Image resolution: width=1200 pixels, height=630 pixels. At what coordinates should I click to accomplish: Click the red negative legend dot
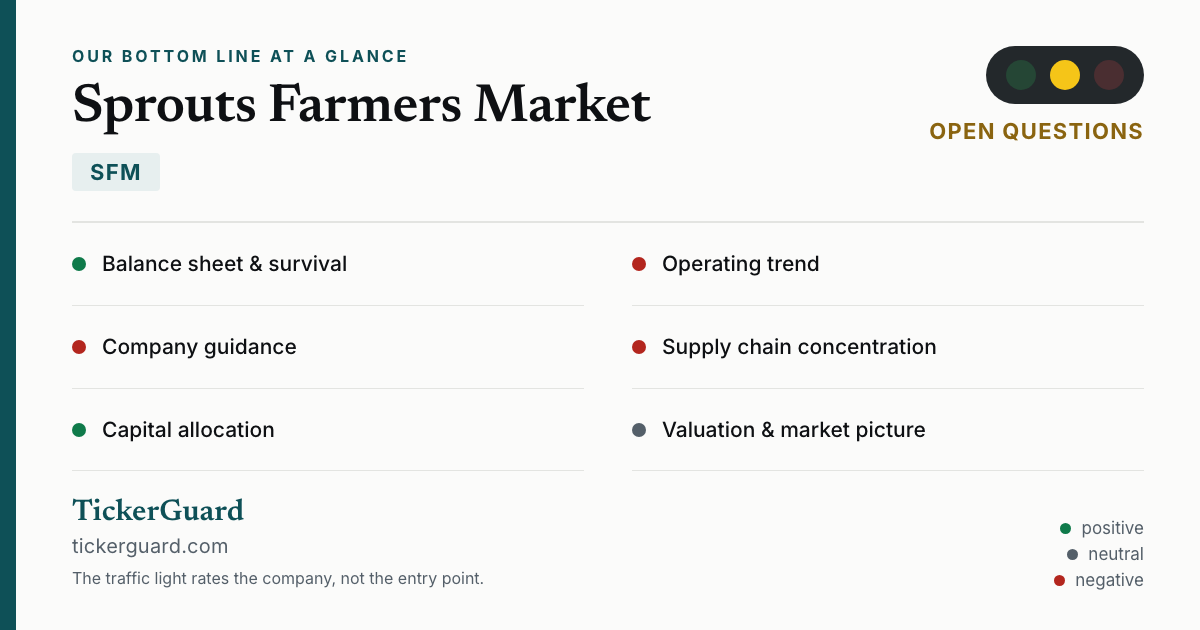1059,580
